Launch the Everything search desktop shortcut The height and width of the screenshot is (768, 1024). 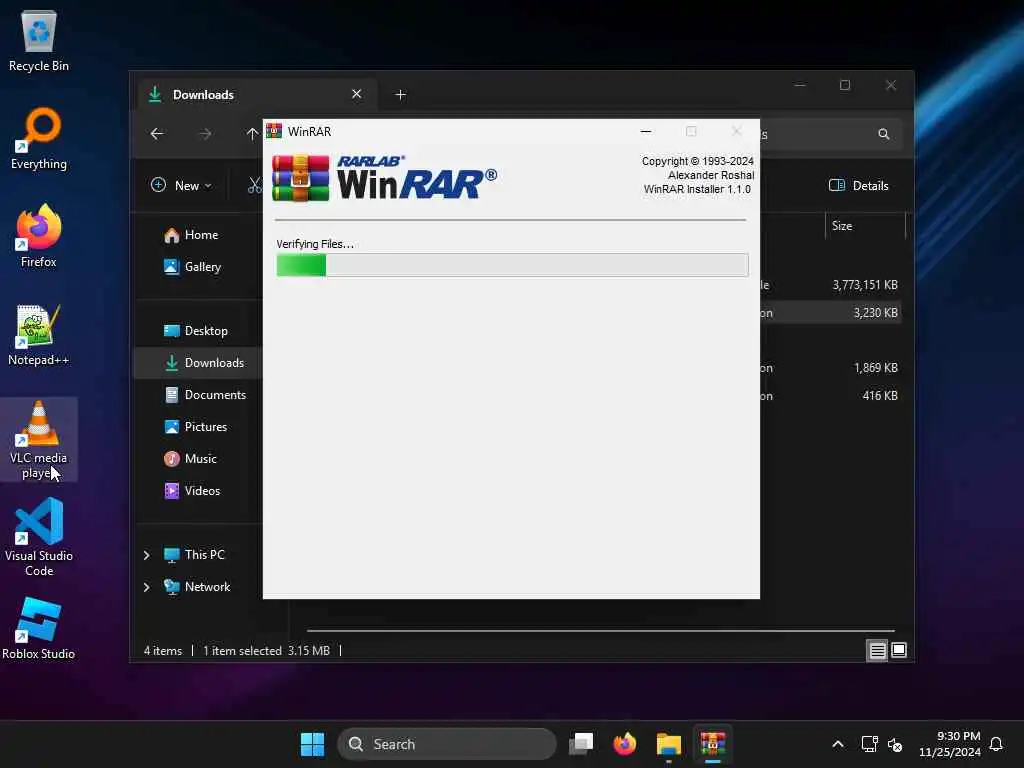(x=39, y=138)
